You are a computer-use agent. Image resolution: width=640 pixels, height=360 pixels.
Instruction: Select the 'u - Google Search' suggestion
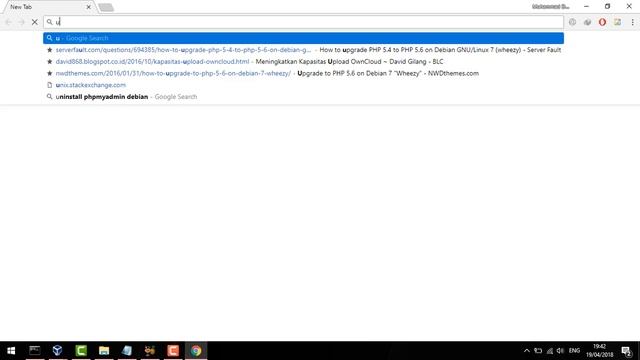303,38
